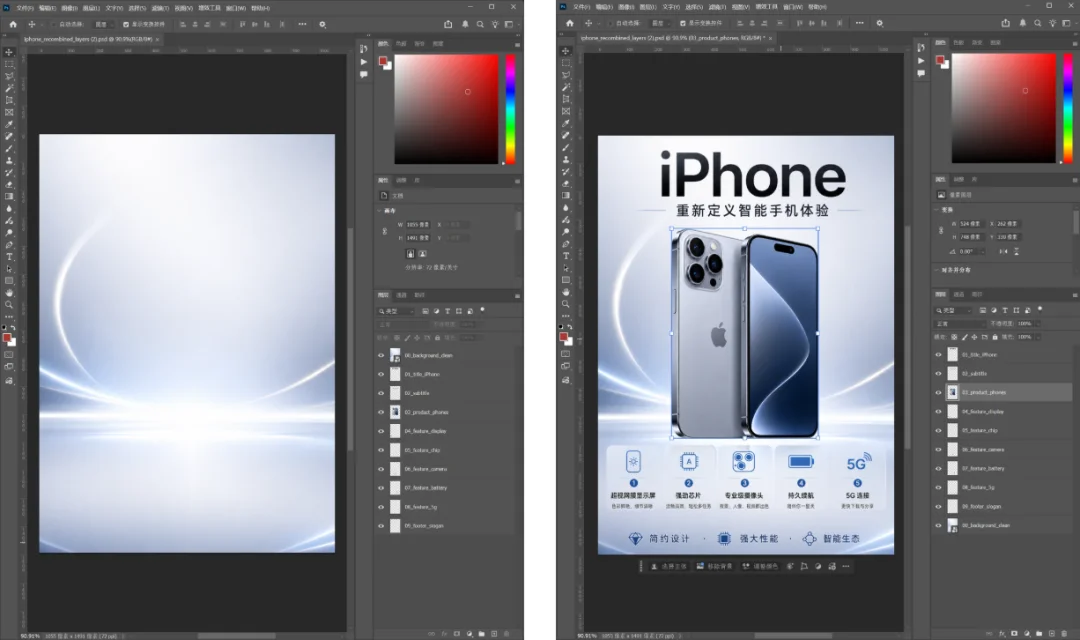Hide 01_title_iPhone layer in left window
The width and height of the screenshot is (1080, 640).
click(381, 374)
